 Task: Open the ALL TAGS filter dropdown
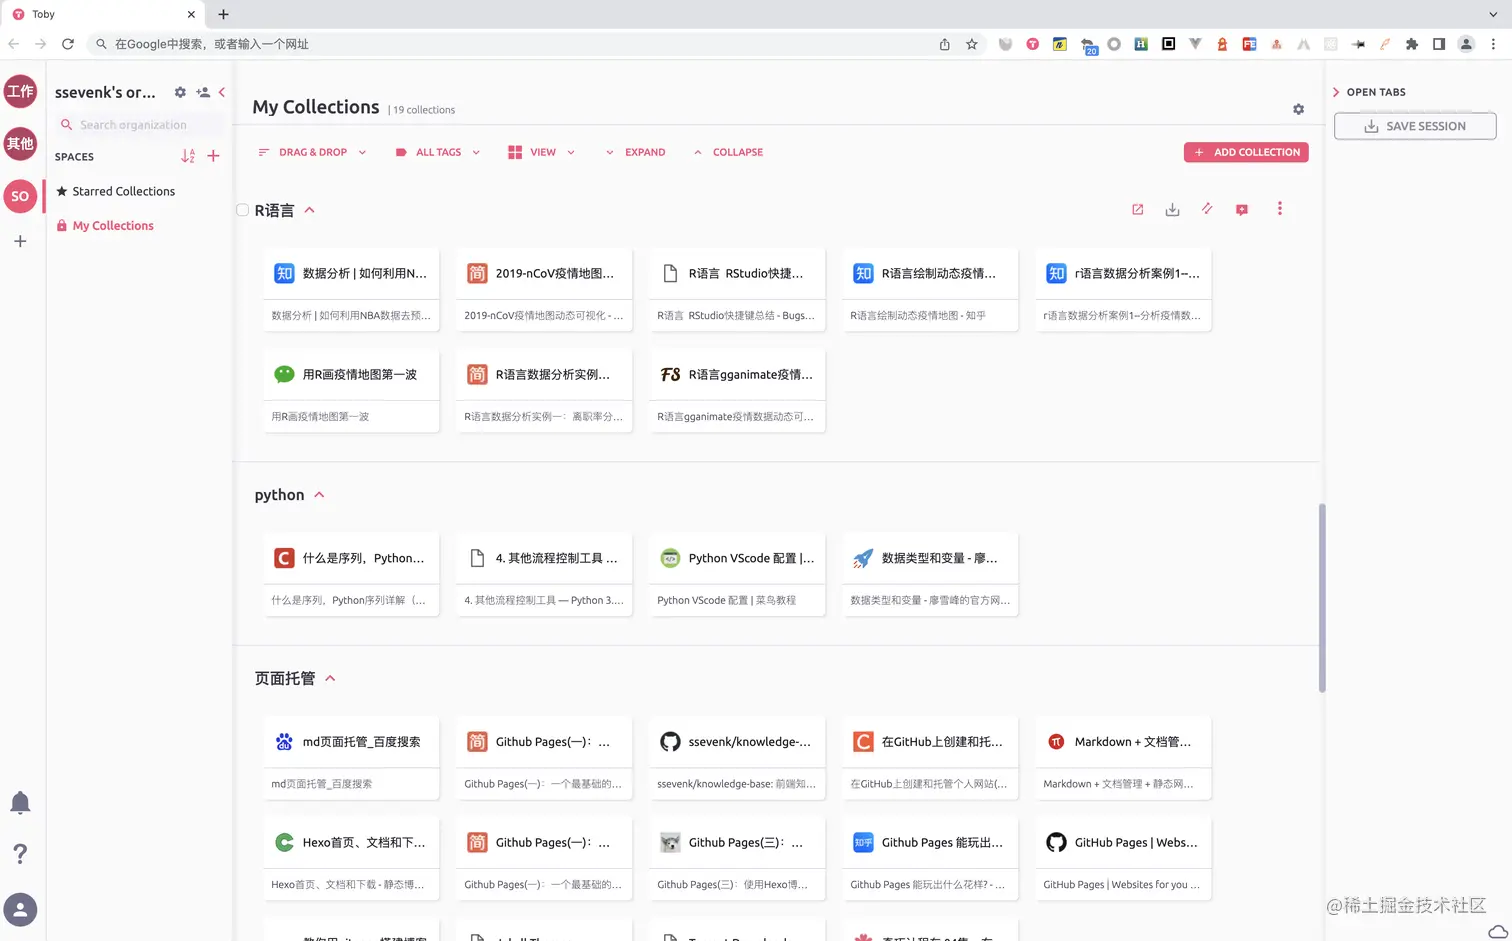coord(438,152)
